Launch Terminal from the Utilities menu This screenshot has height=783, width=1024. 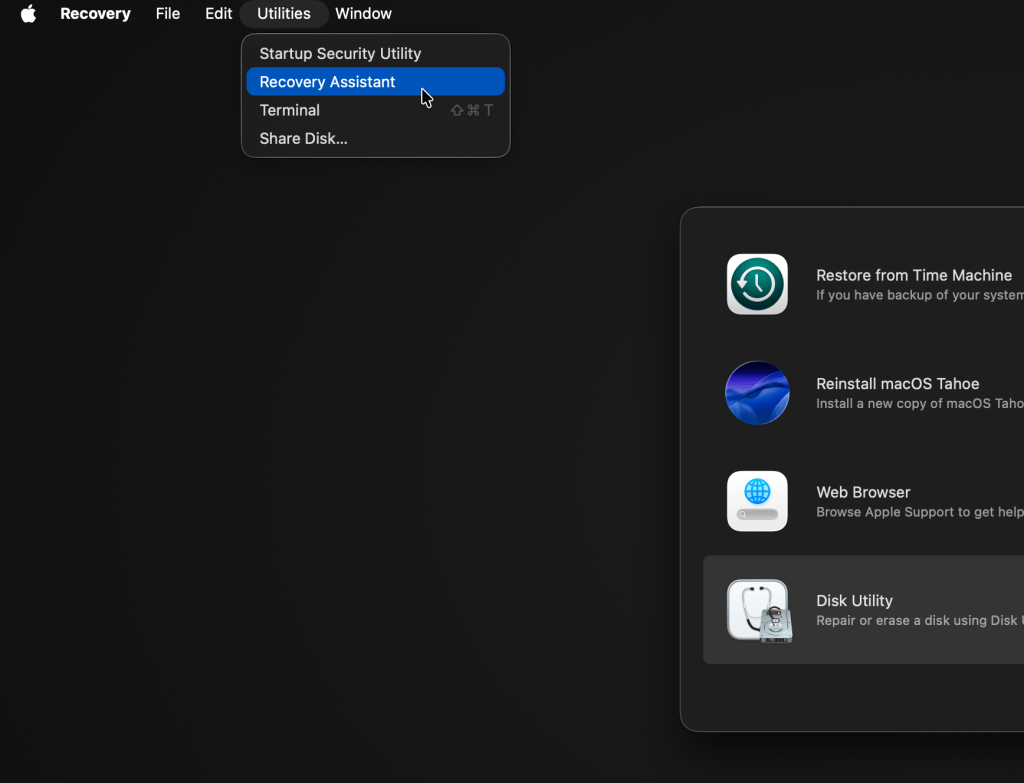click(290, 110)
